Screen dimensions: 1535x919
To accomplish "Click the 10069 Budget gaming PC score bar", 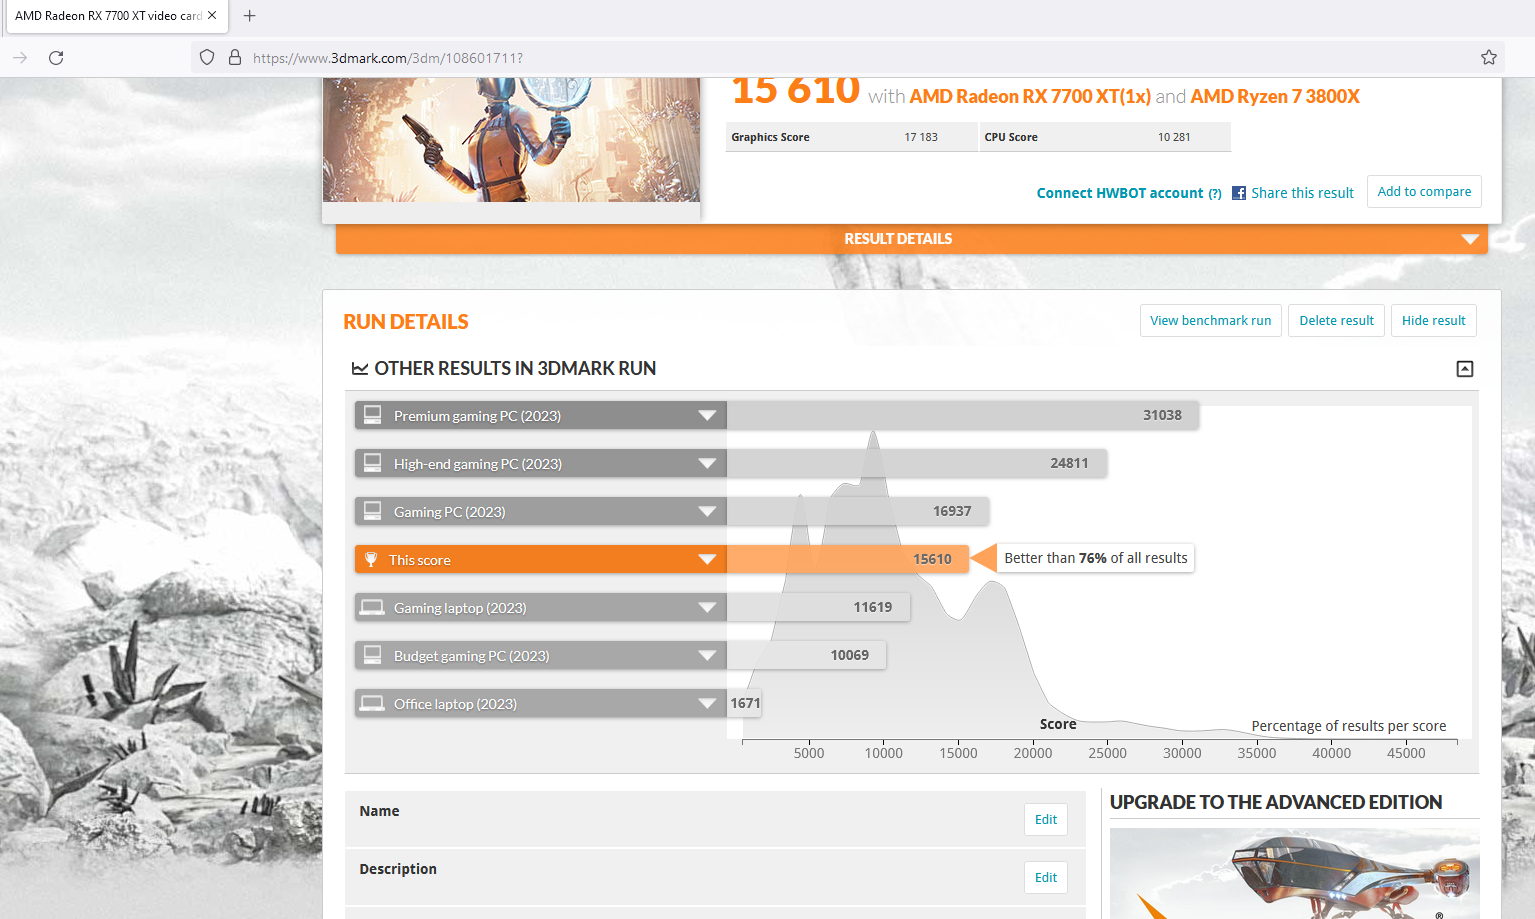I will pyautogui.click(x=806, y=655).
